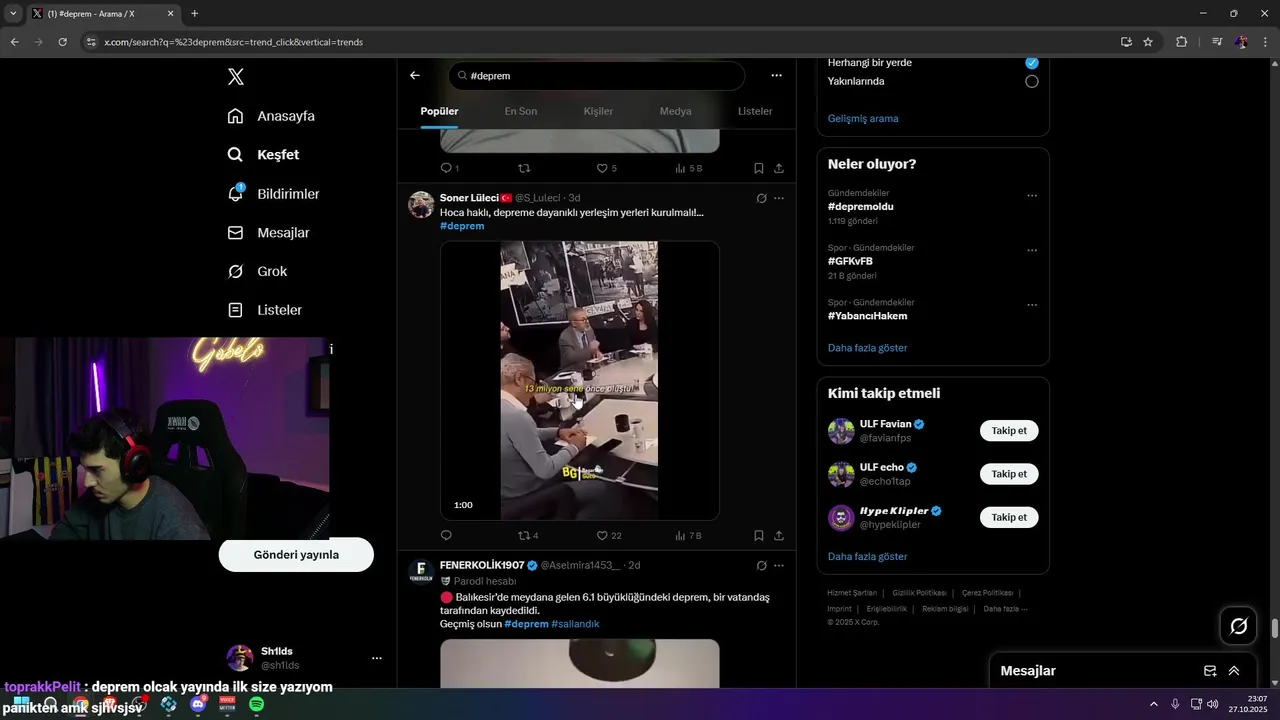
Task: Bookmark this page with star icon
Action: coord(1148,42)
